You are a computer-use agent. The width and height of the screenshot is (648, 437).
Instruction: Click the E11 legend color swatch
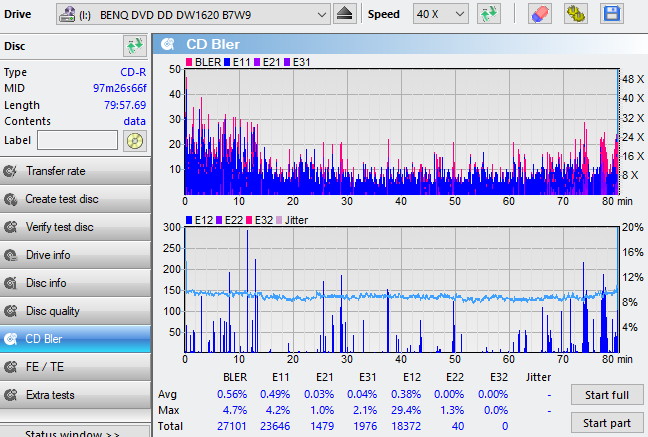click(x=227, y=62)
